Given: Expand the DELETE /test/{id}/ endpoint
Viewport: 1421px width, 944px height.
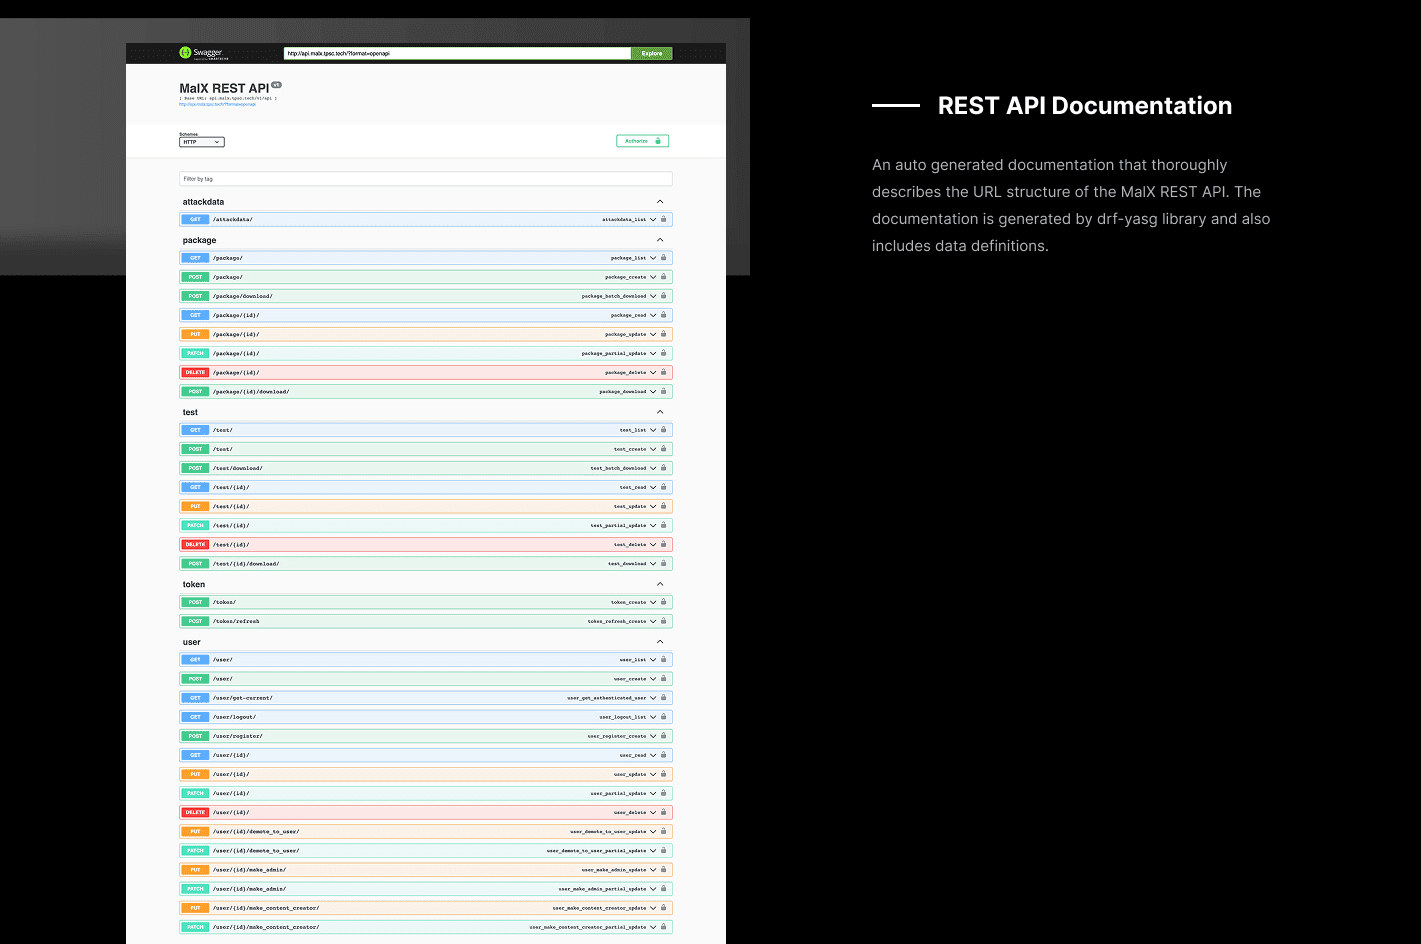Looking at the screenshot, I should (400, 545).
